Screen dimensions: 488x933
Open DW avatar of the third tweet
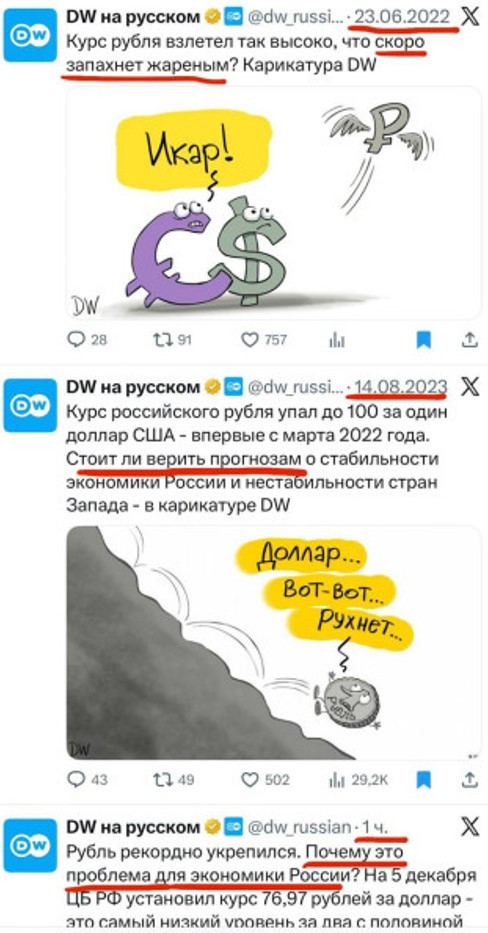point(30,846)
